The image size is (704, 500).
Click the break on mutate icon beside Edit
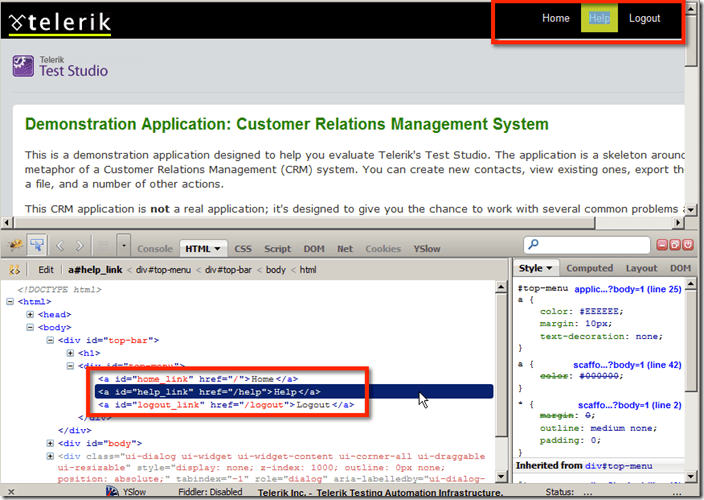pyautogui.click(x=17, y=269)
